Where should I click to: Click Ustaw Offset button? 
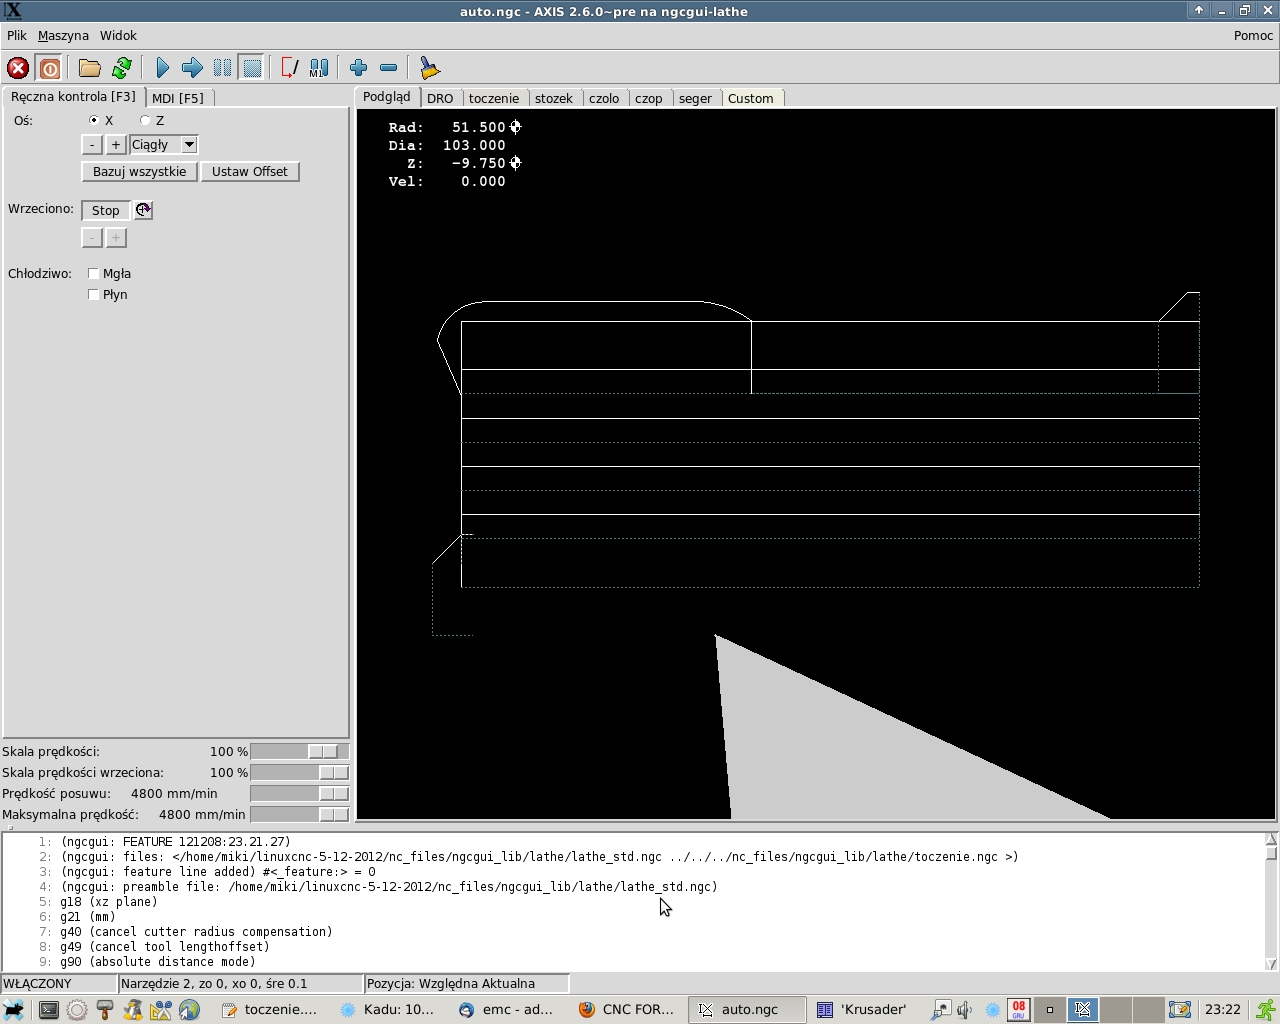click(x=250, y=172)
